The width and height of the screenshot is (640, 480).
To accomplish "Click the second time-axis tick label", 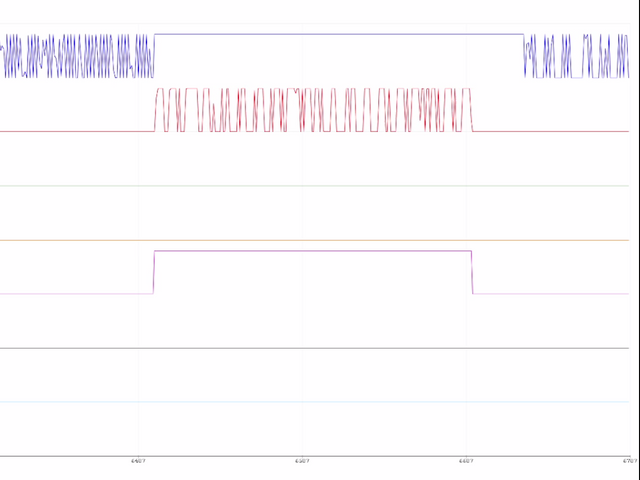I will click(302, 462).
